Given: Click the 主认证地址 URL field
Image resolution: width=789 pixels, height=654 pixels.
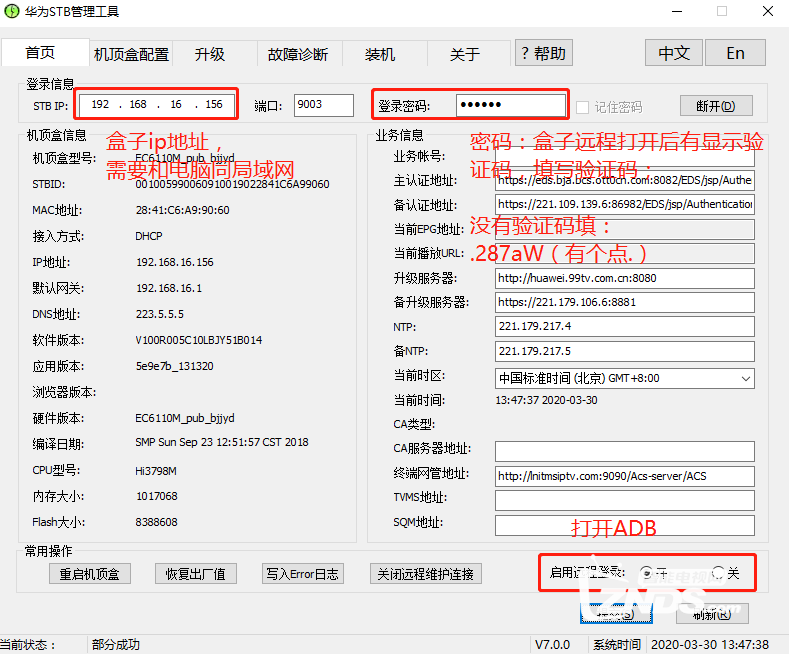Looking at the screenshot, I should coord(624,181).
